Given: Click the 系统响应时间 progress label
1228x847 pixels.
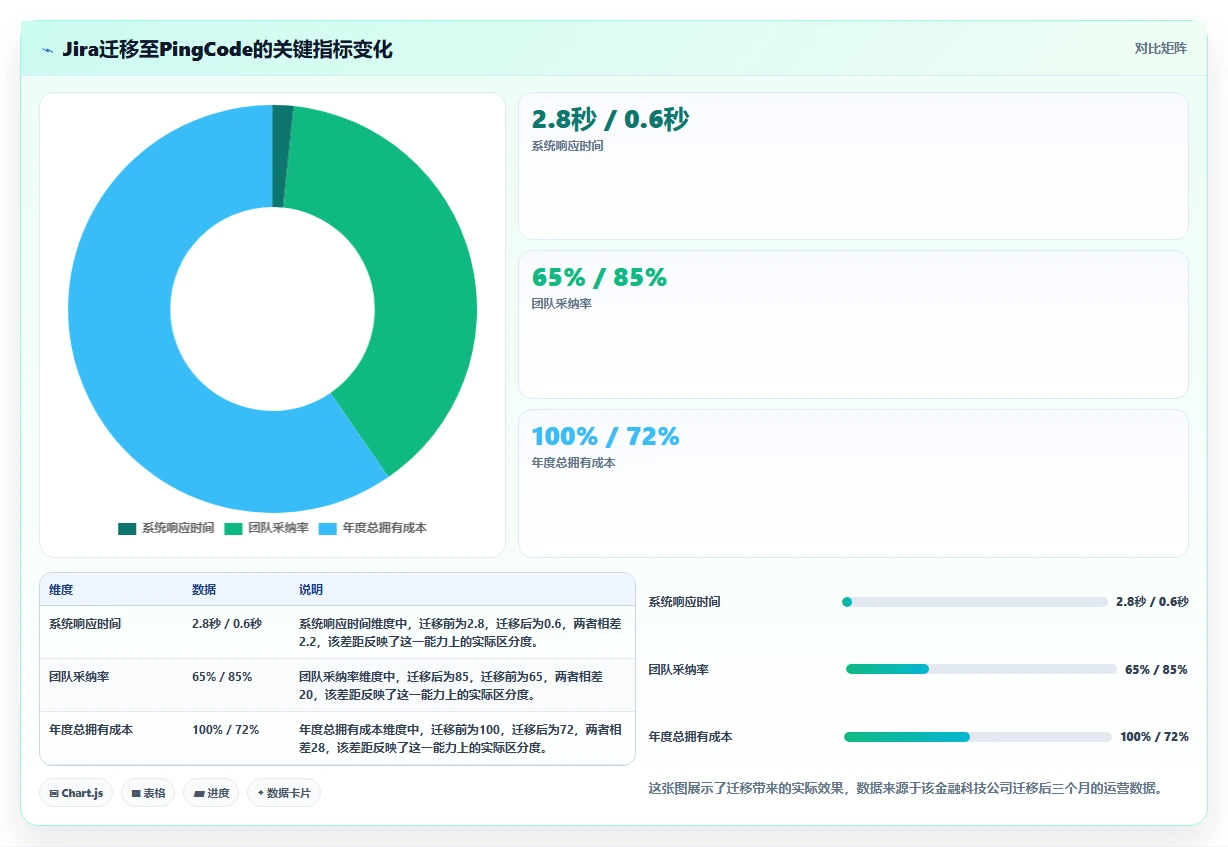Looking at the screenshot, I should point(684,602).
